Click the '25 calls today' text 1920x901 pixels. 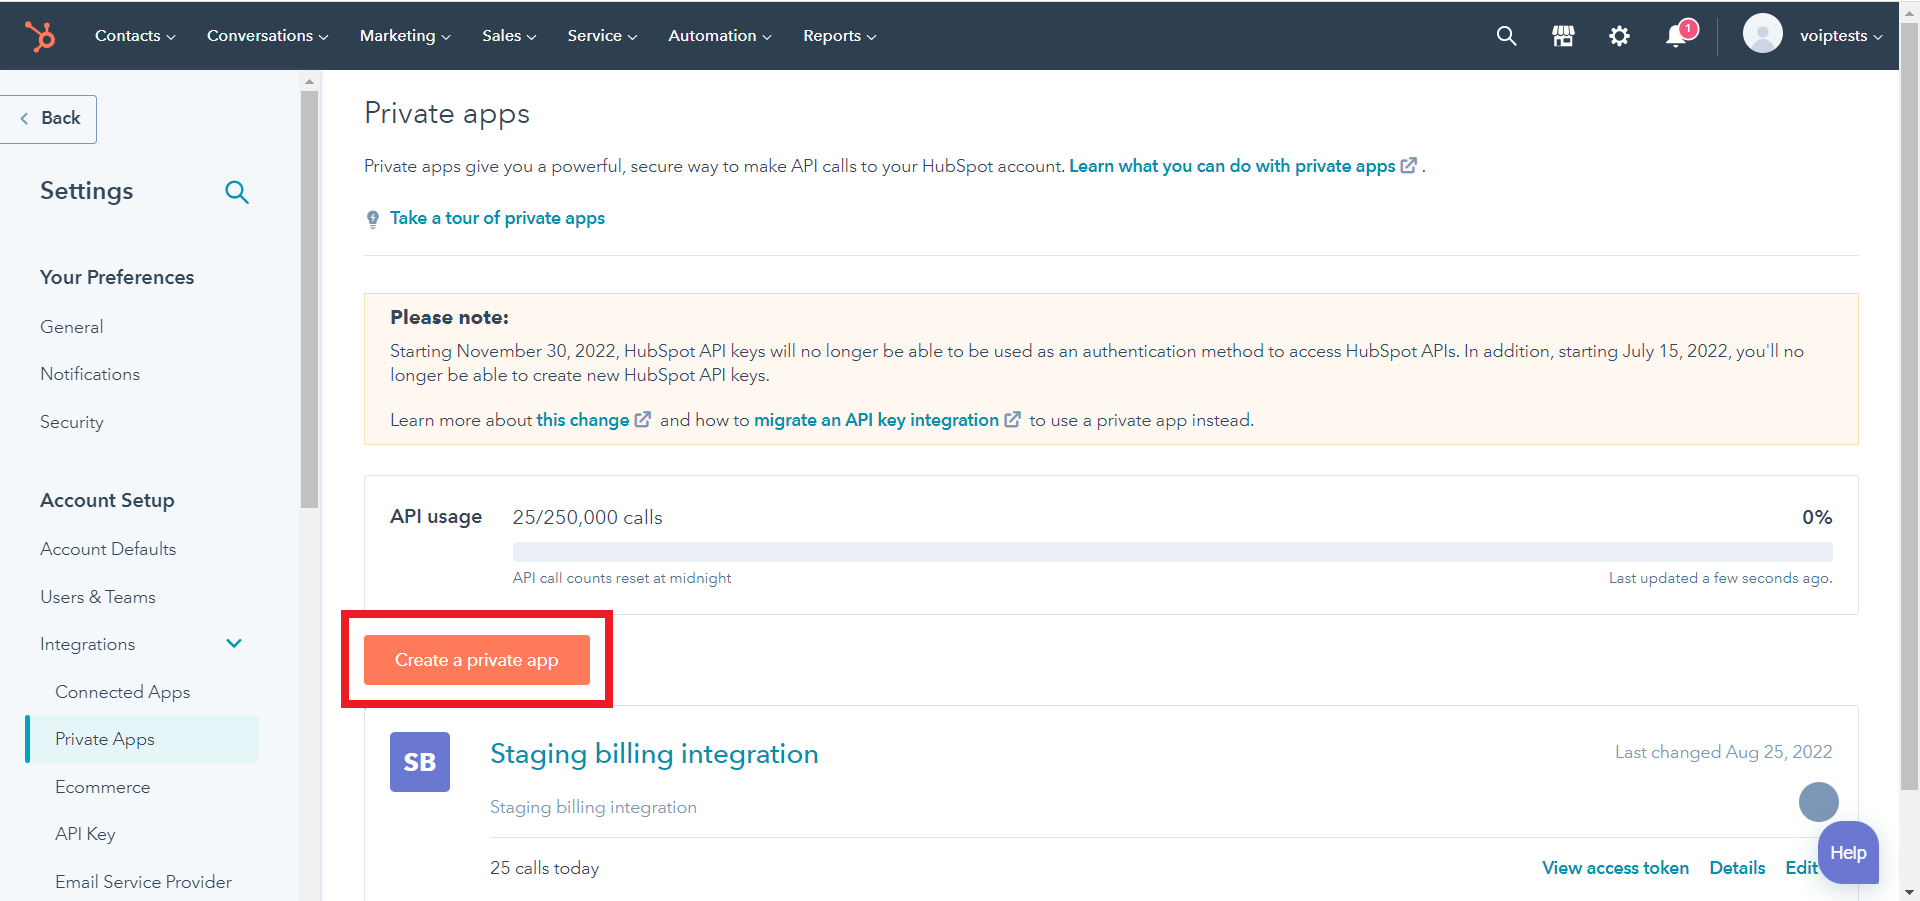pyautogui.click(x=544, y=868)
